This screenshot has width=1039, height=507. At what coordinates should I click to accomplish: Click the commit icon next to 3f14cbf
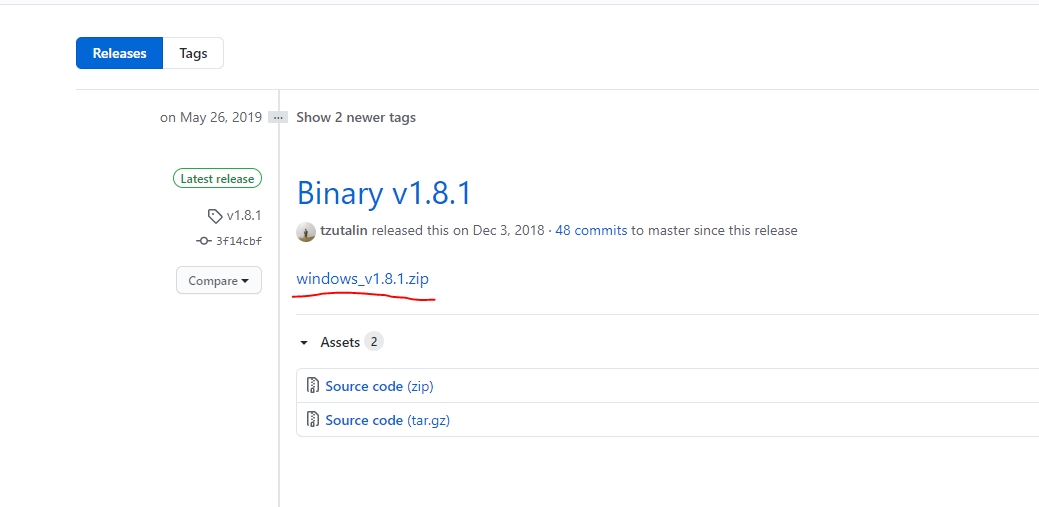coord(204,241)
